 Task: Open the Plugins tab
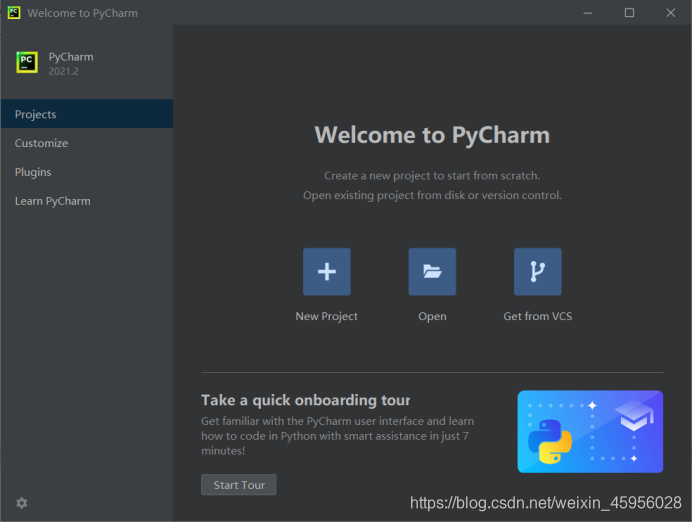click(x=87, y=172)
